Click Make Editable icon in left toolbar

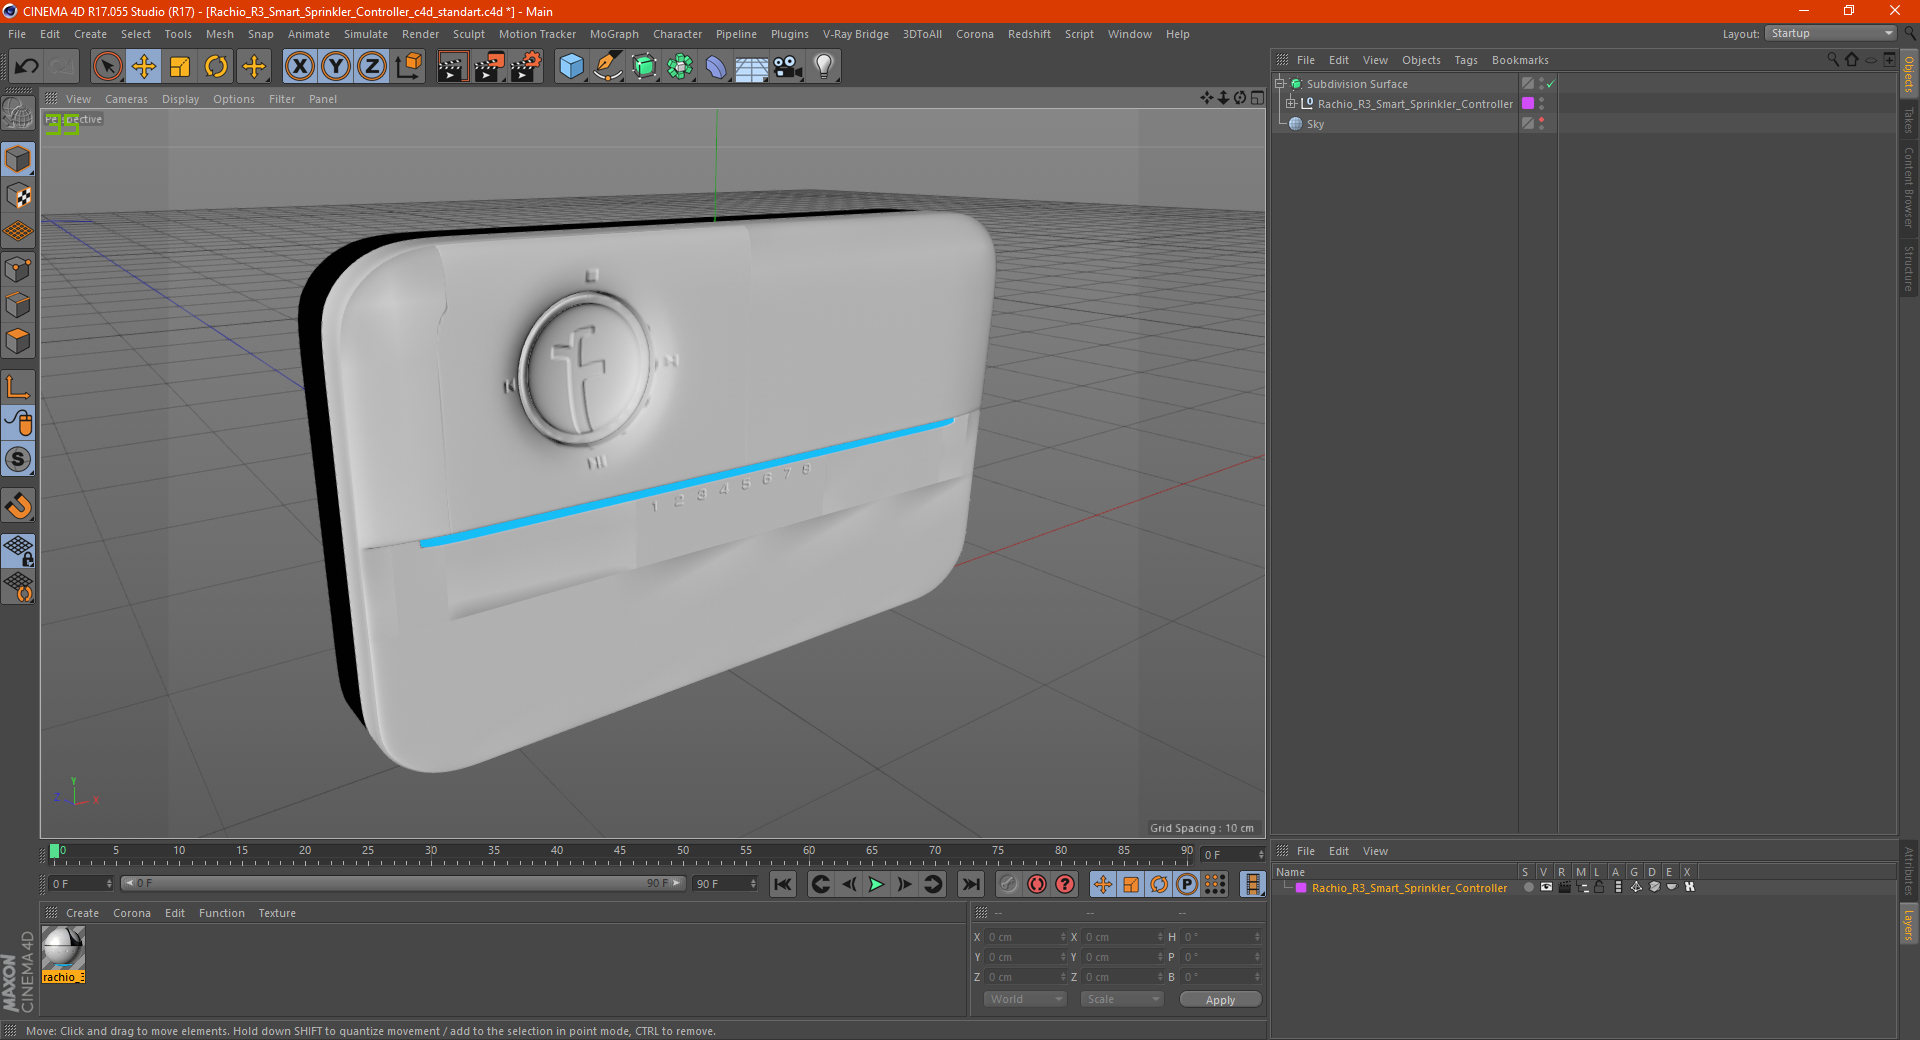tap(18, 114)
